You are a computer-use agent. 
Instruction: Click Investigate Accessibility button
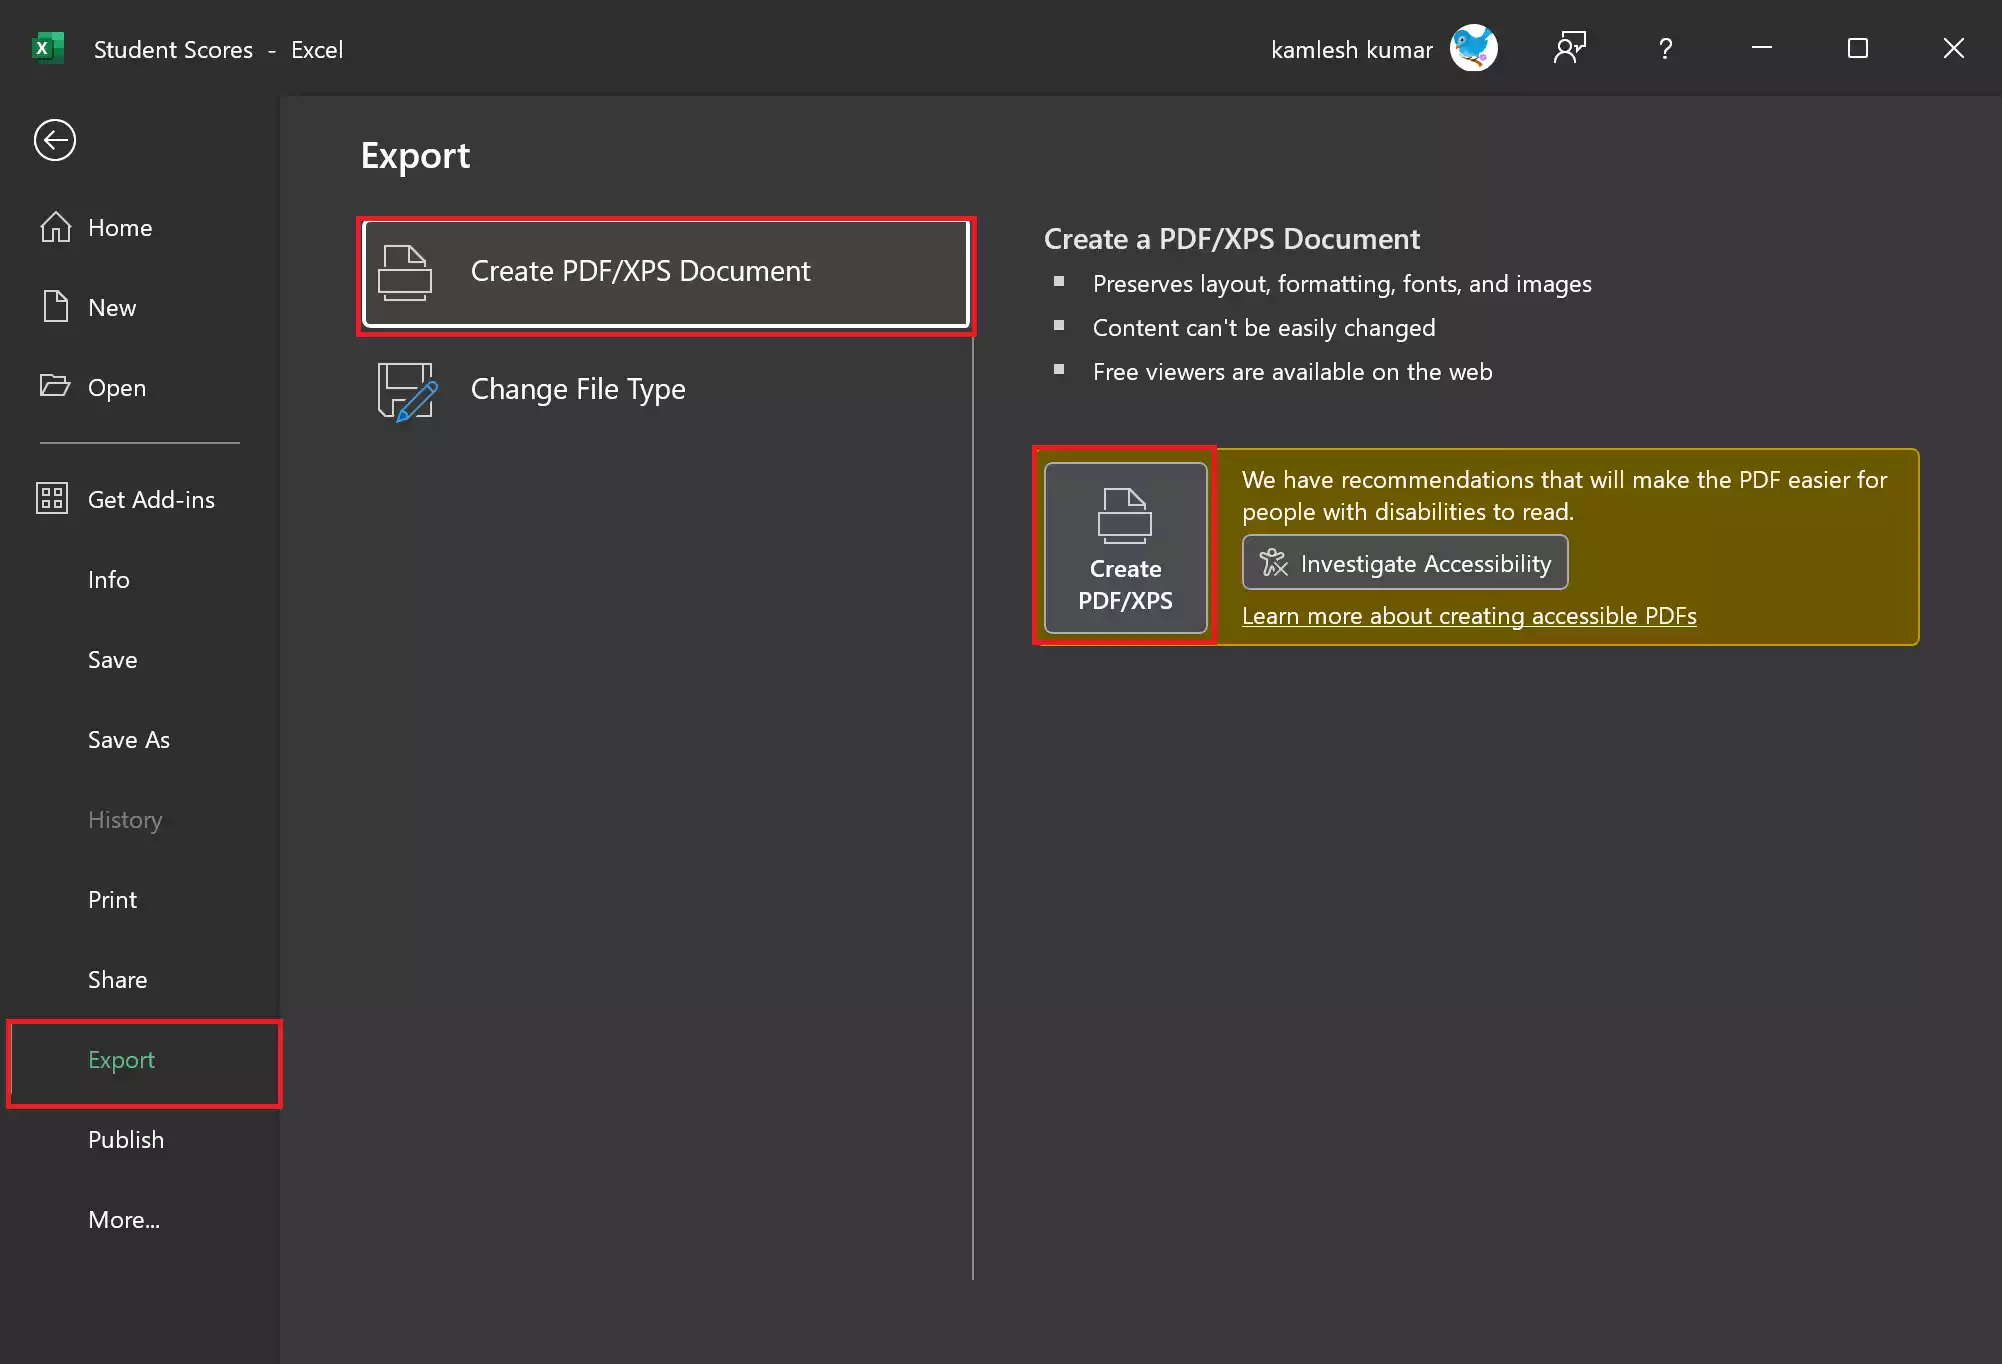(1404, 563)
